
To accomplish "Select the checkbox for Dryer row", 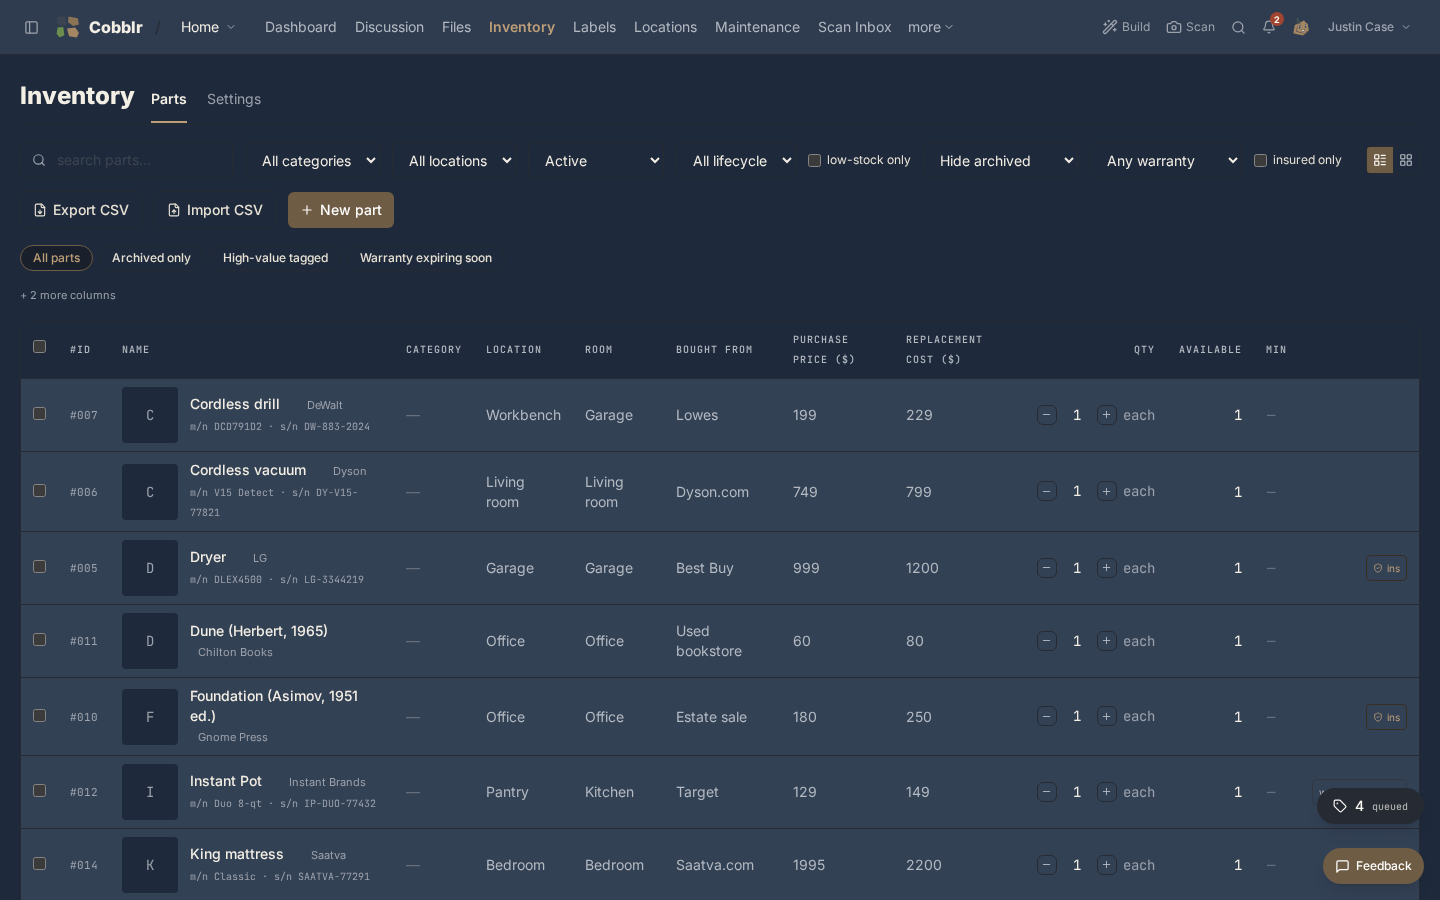I will (40, 566).
